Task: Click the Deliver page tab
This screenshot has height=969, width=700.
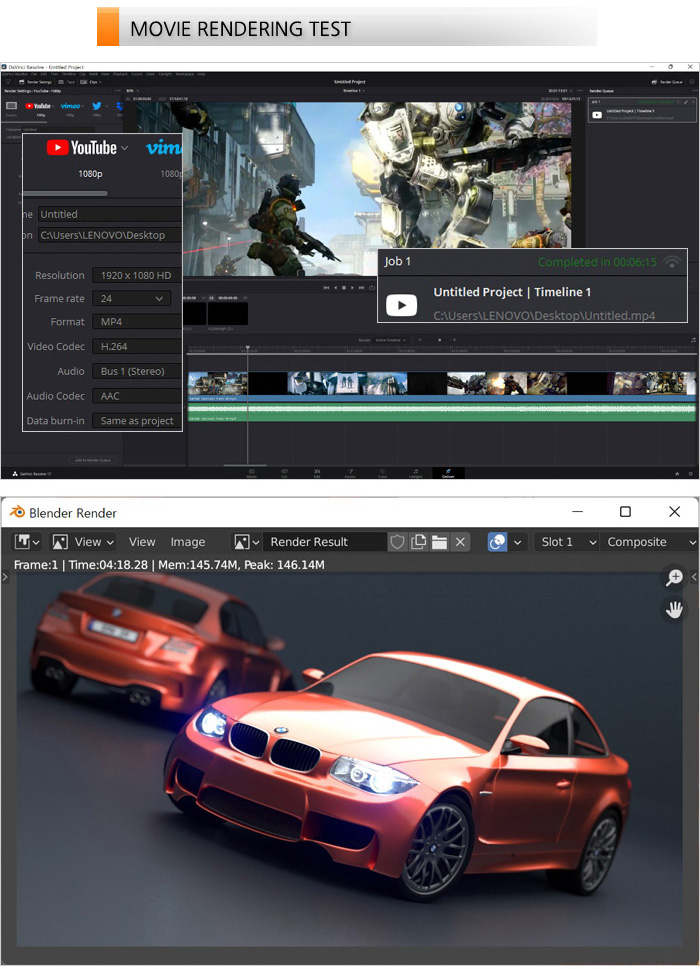Action: [x=448, y=473]
